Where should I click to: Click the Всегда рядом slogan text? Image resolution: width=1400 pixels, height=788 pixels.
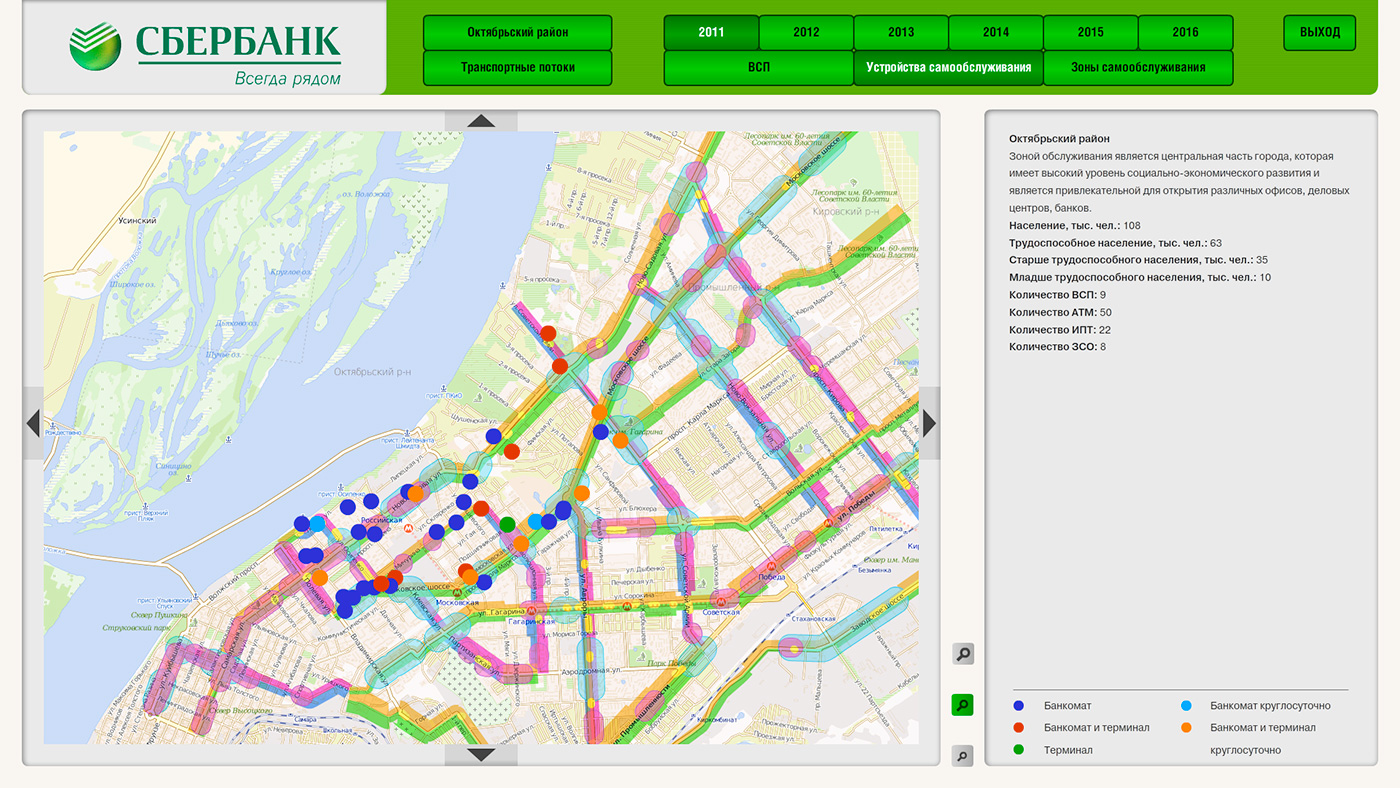287,78
